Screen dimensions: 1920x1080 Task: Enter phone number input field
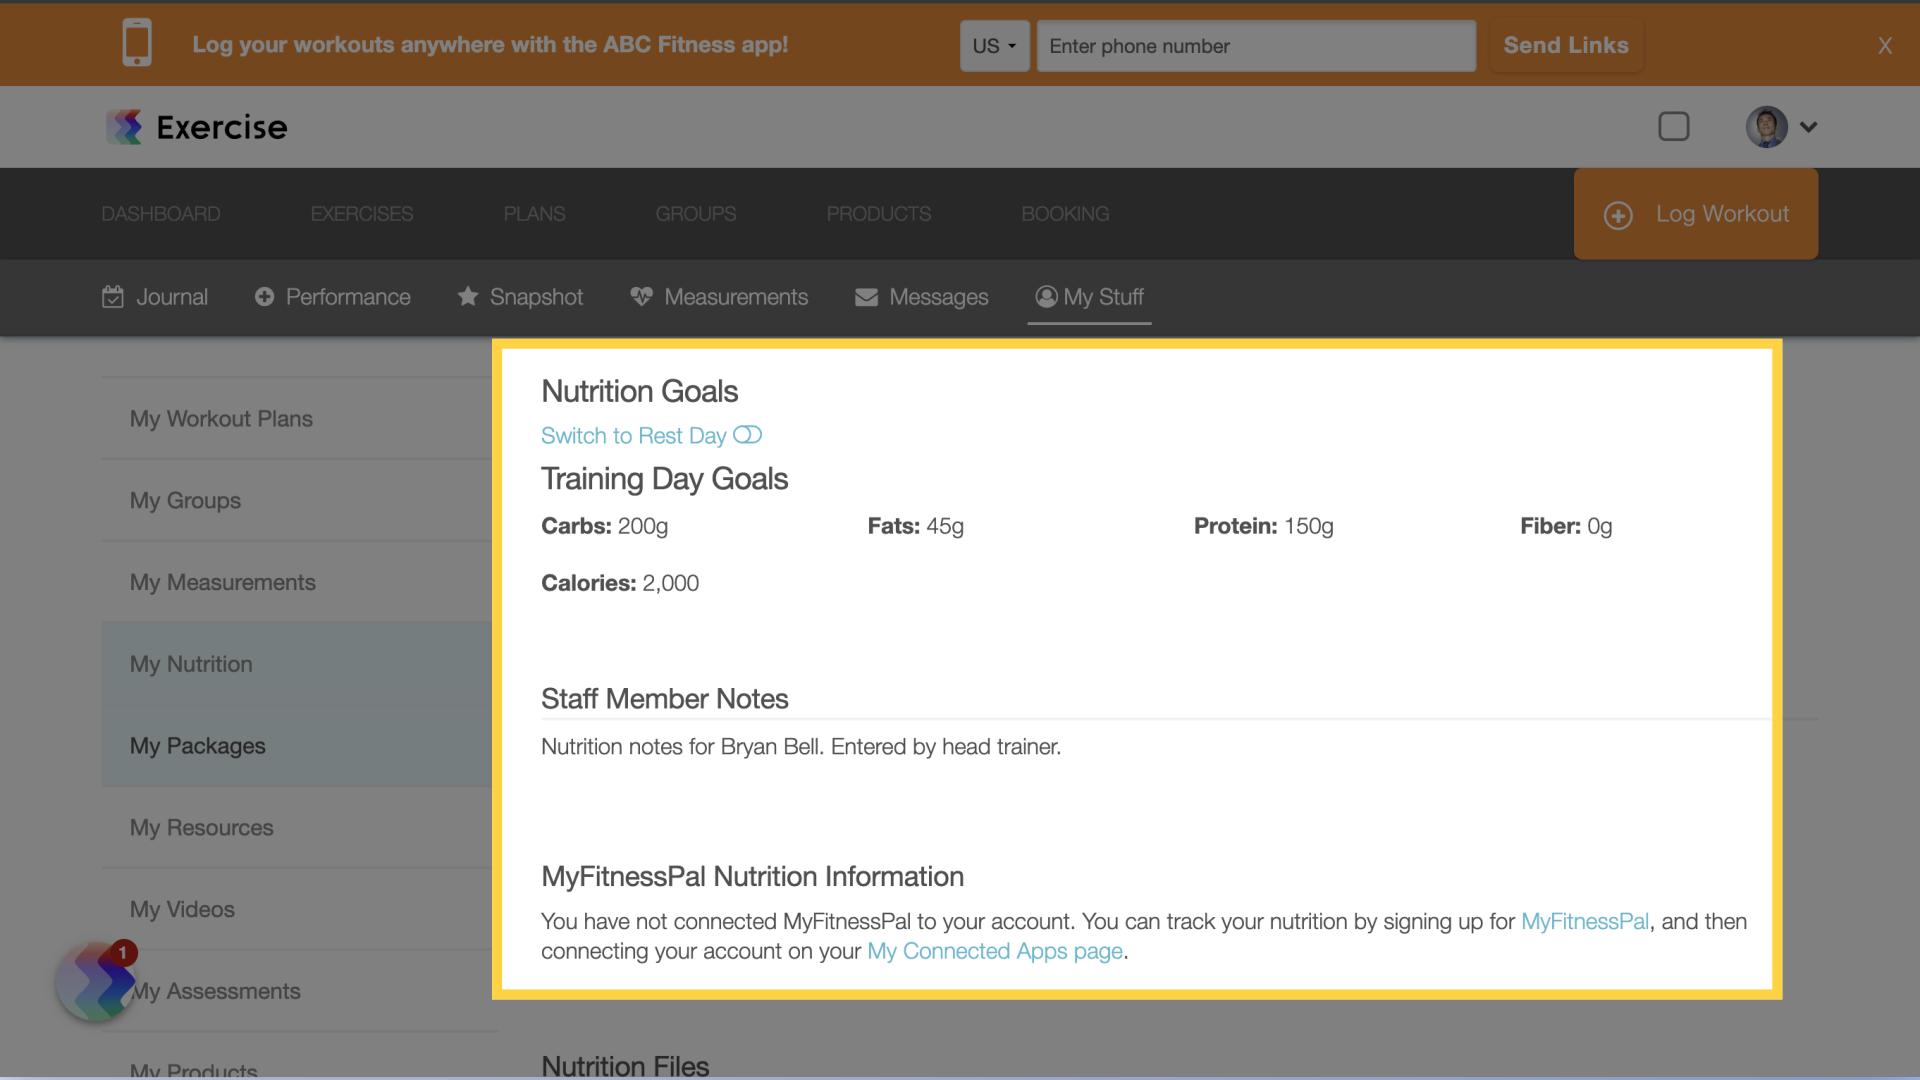click(x=1253, y=45)
